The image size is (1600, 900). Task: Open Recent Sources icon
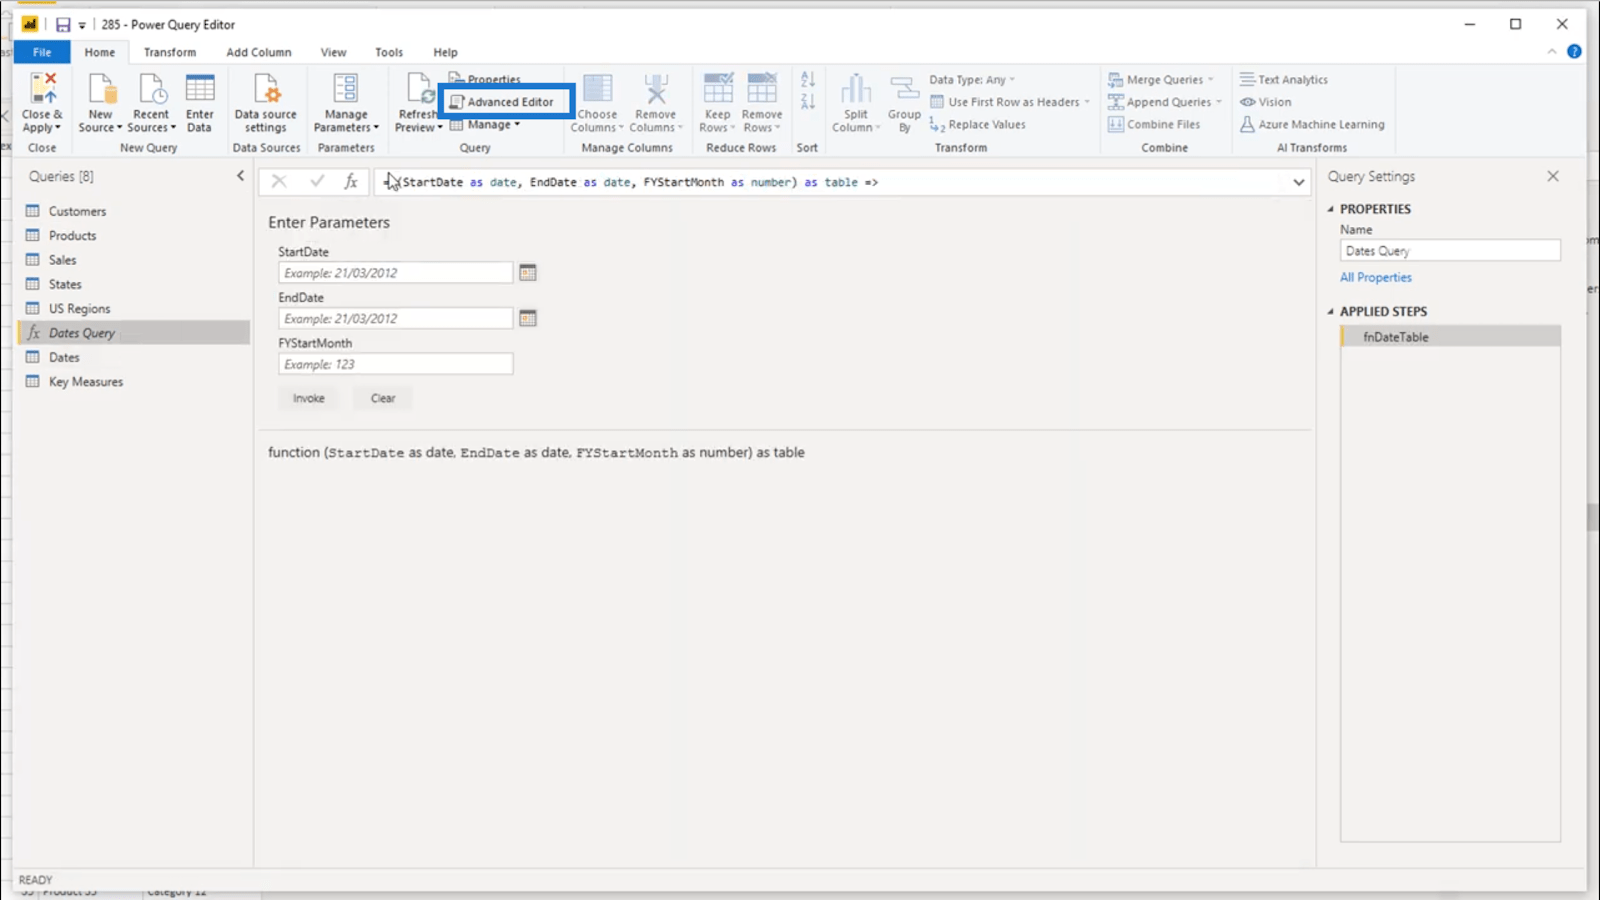point(151,89)
